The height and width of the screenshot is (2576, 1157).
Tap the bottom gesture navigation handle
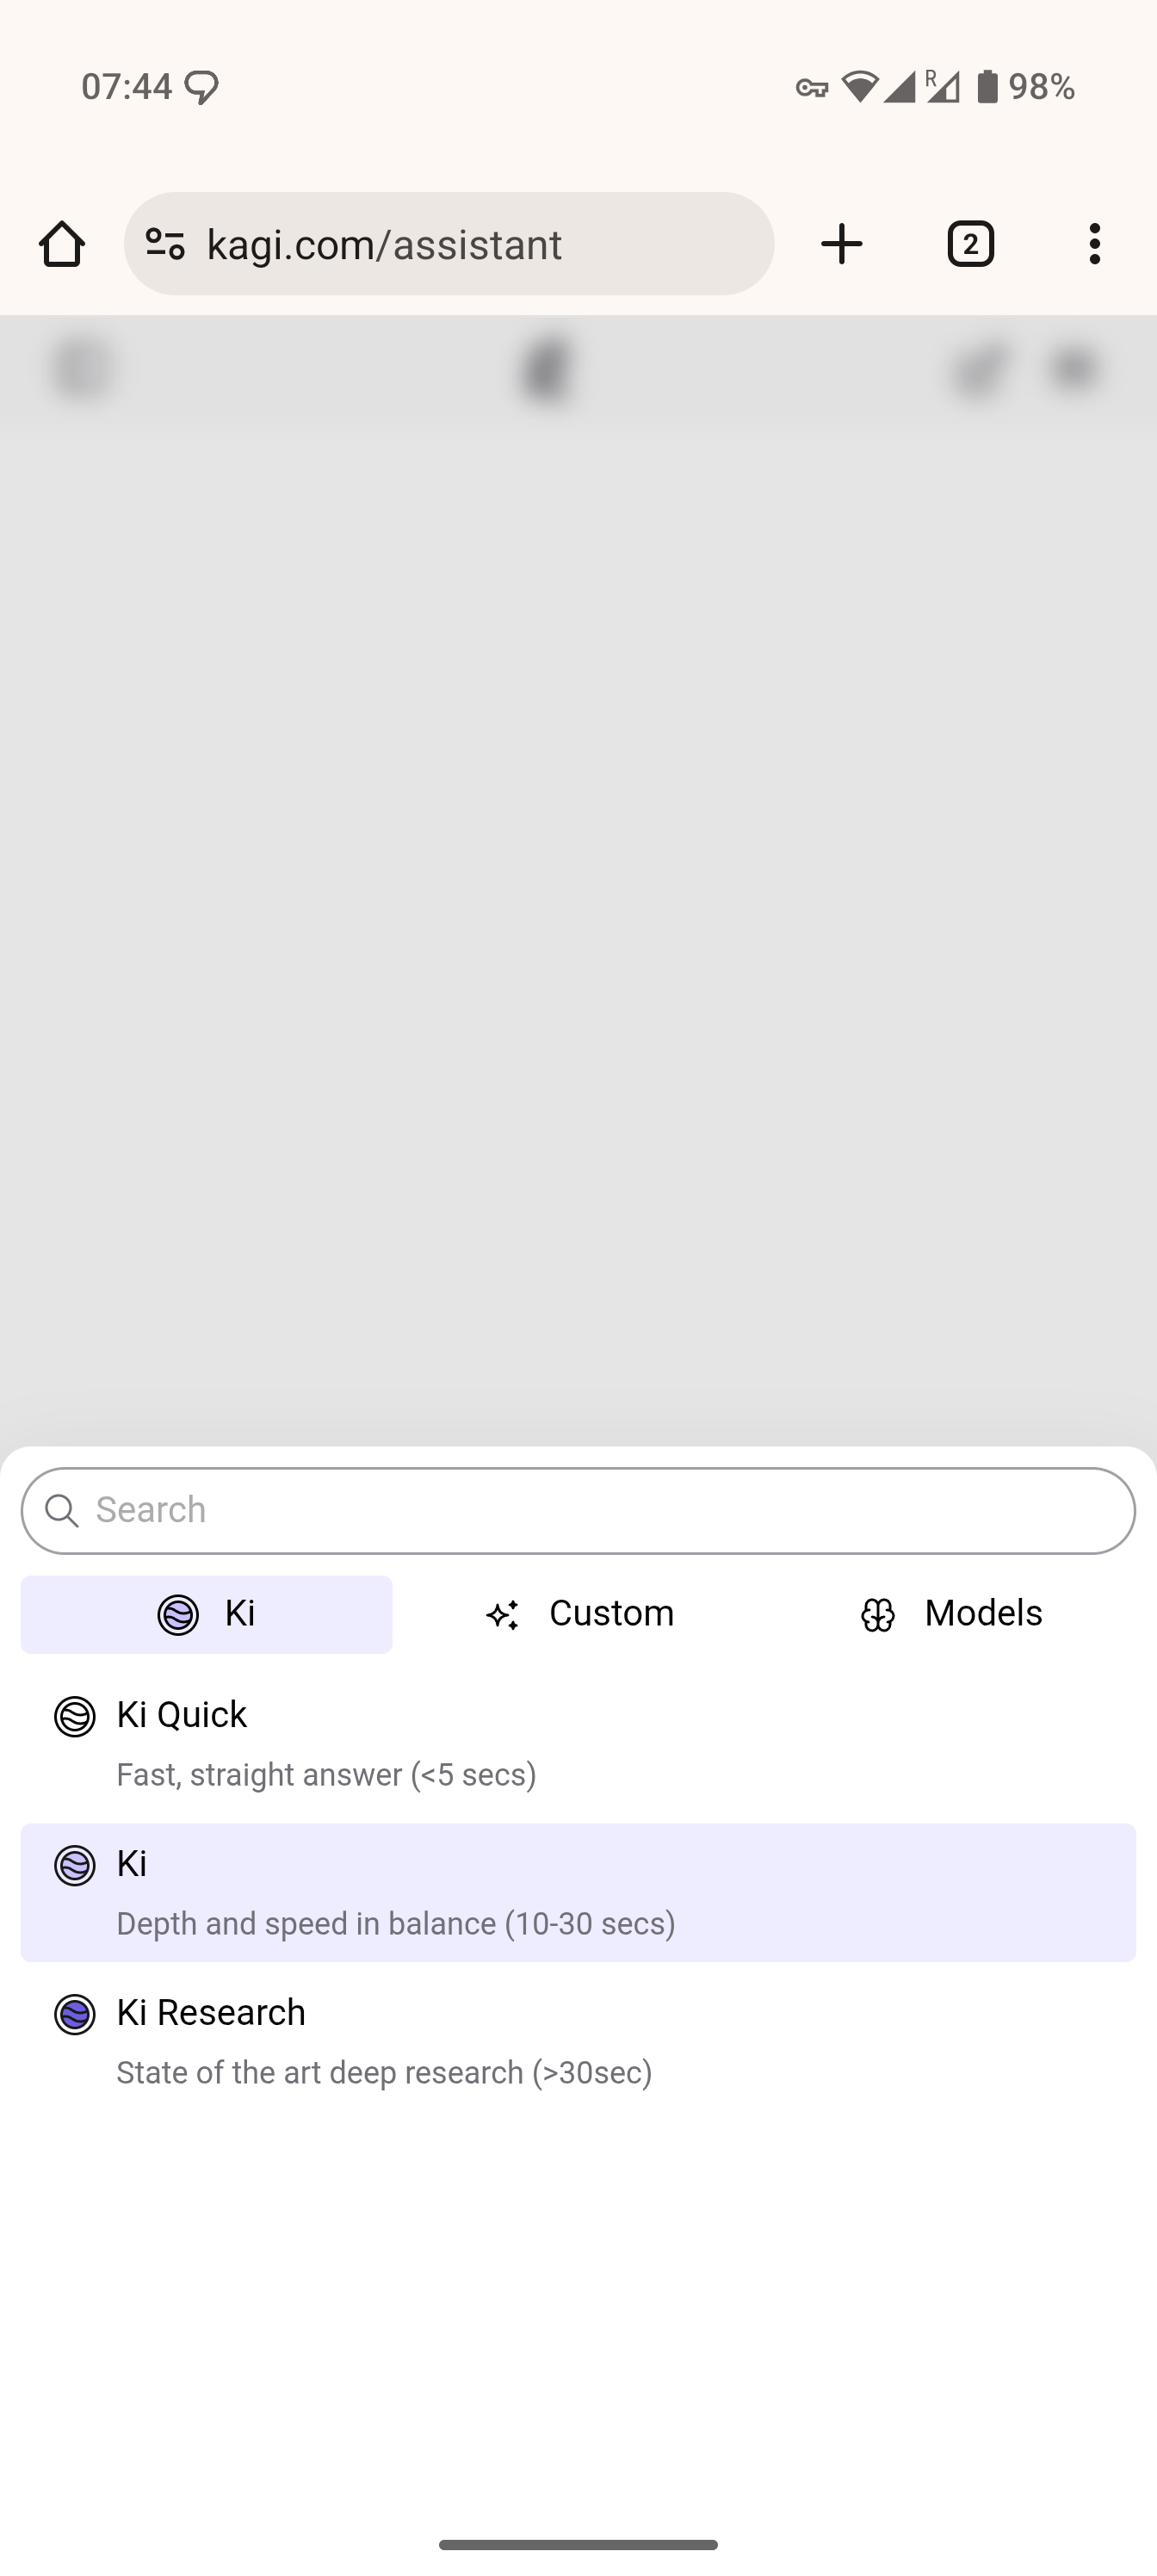click(578, 2545)
